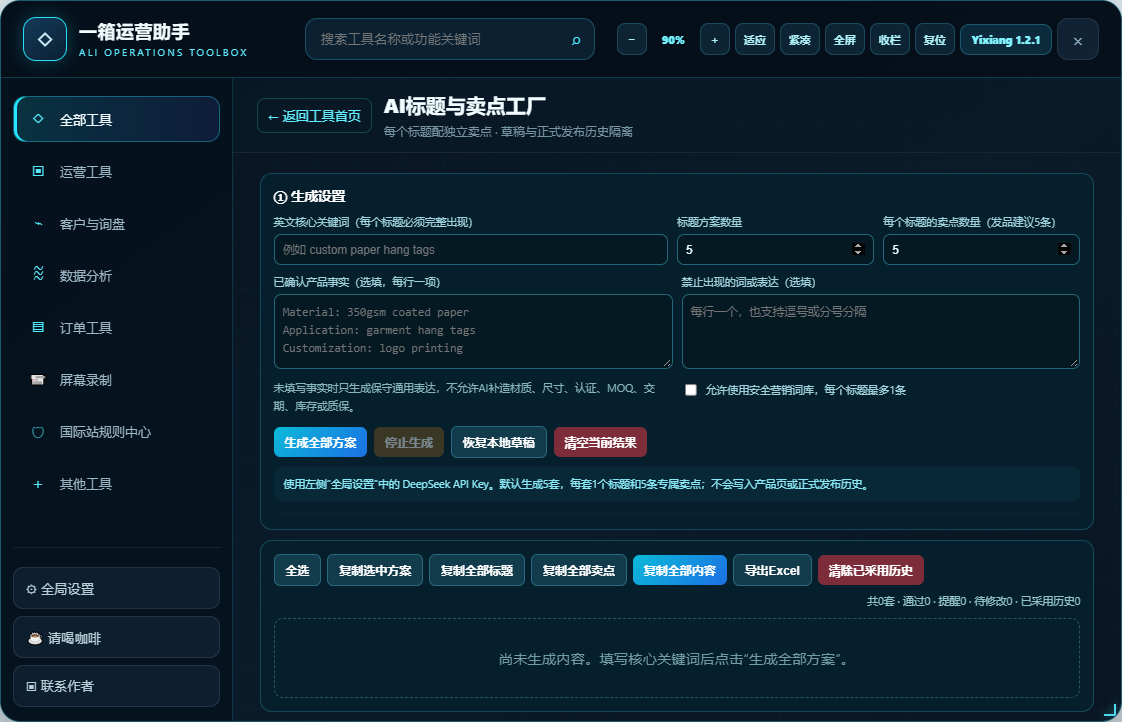Focus the 禁止出现的词或表达 textarea
Viewport: 1122px width, 722px height.
point(881,331)
